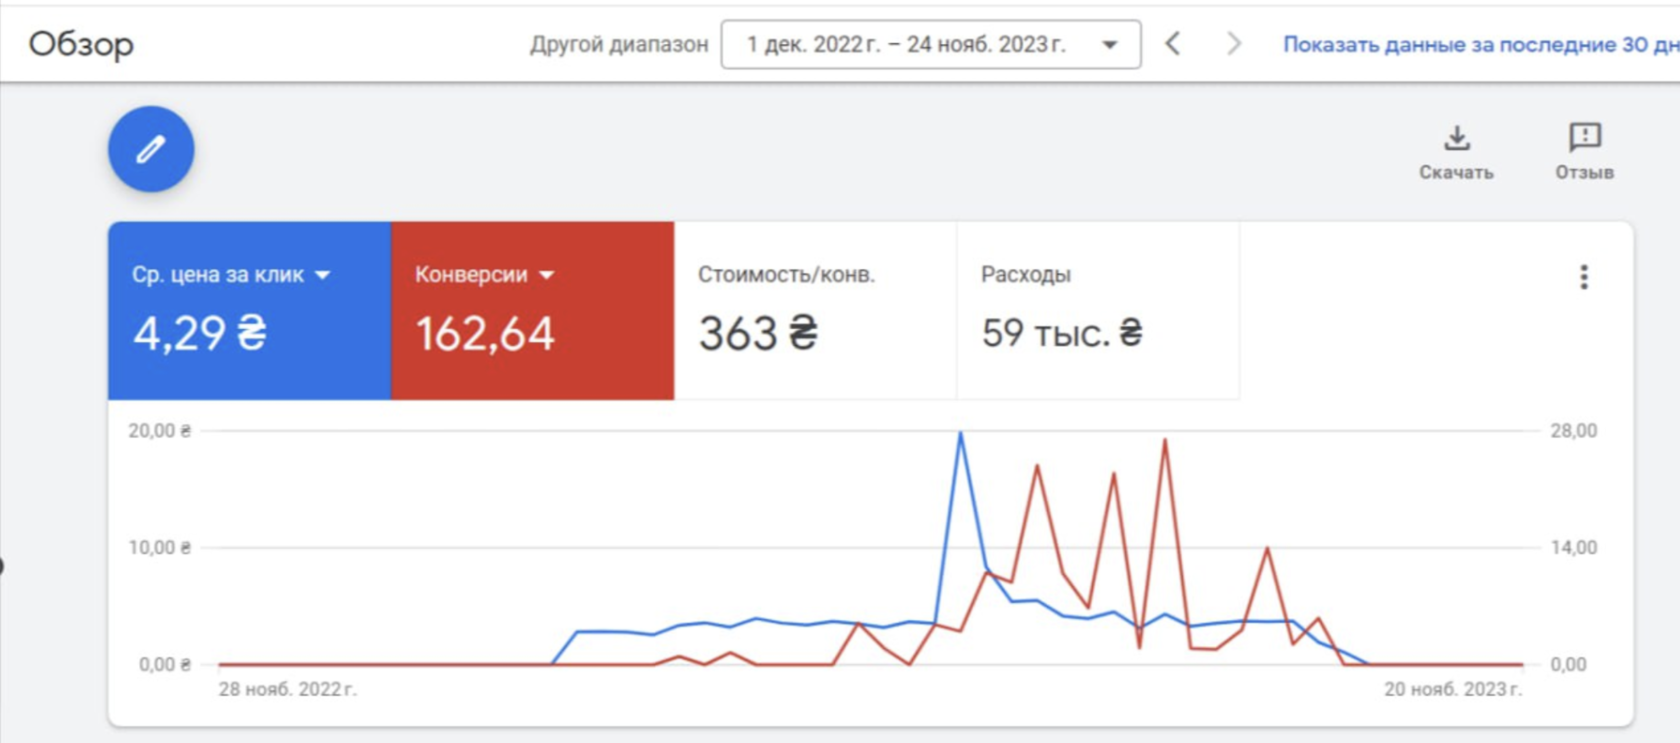Go to next date range with right arrow
Screen dimensions: 1680x743
coord(1234,44)
